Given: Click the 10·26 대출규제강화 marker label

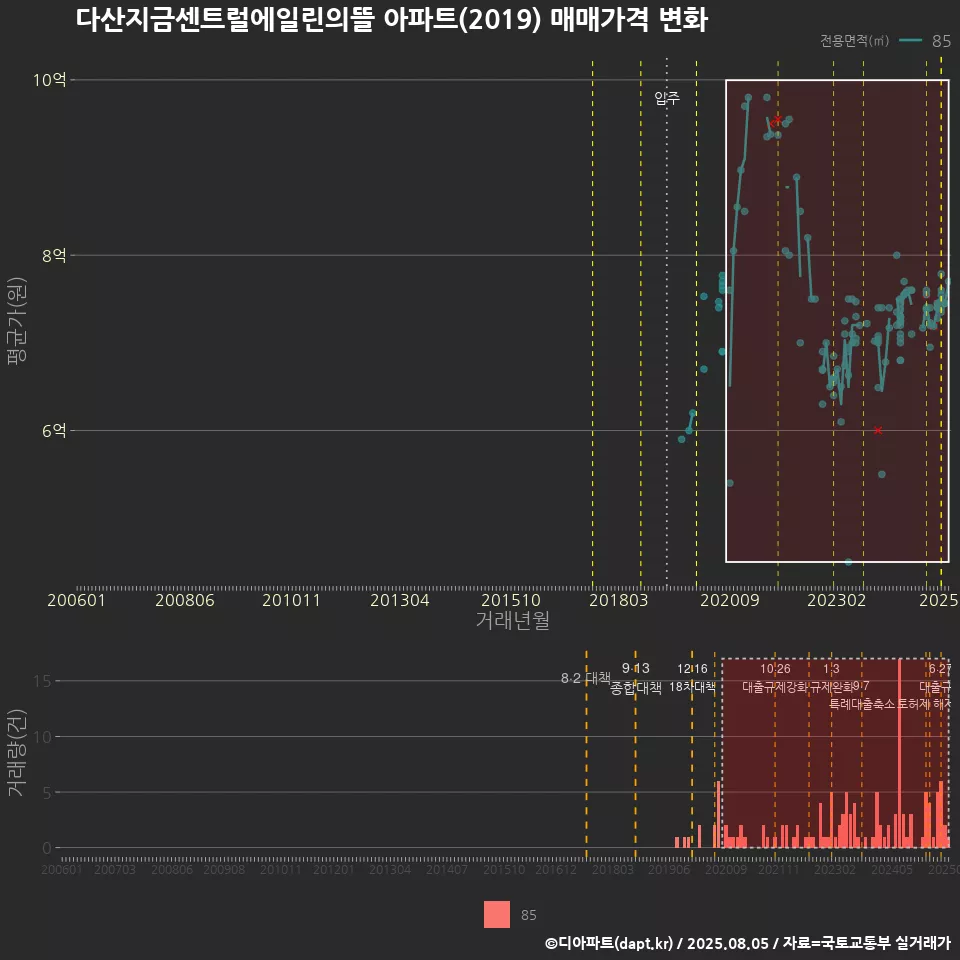Looking at the screenshot, I should point(775,678).
